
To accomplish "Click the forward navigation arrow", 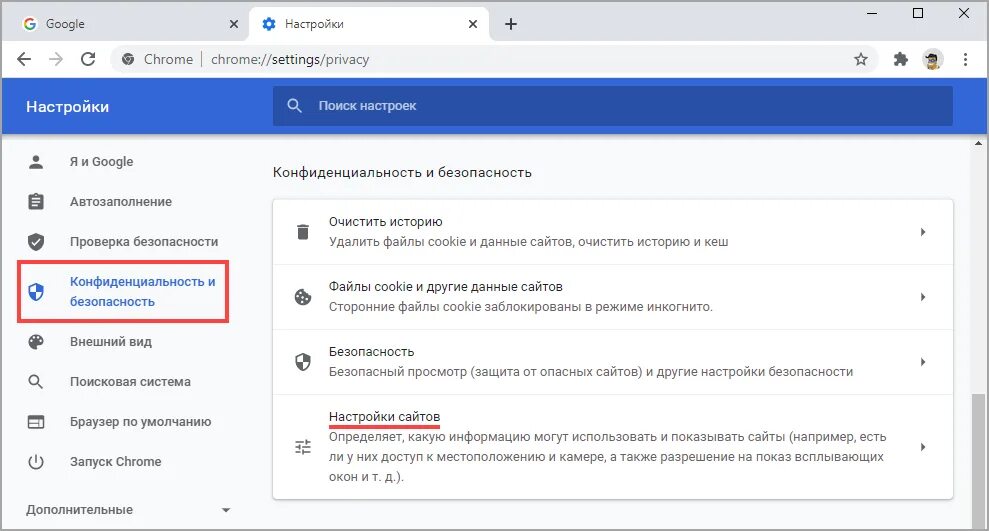I will click(x=56, y=59).
